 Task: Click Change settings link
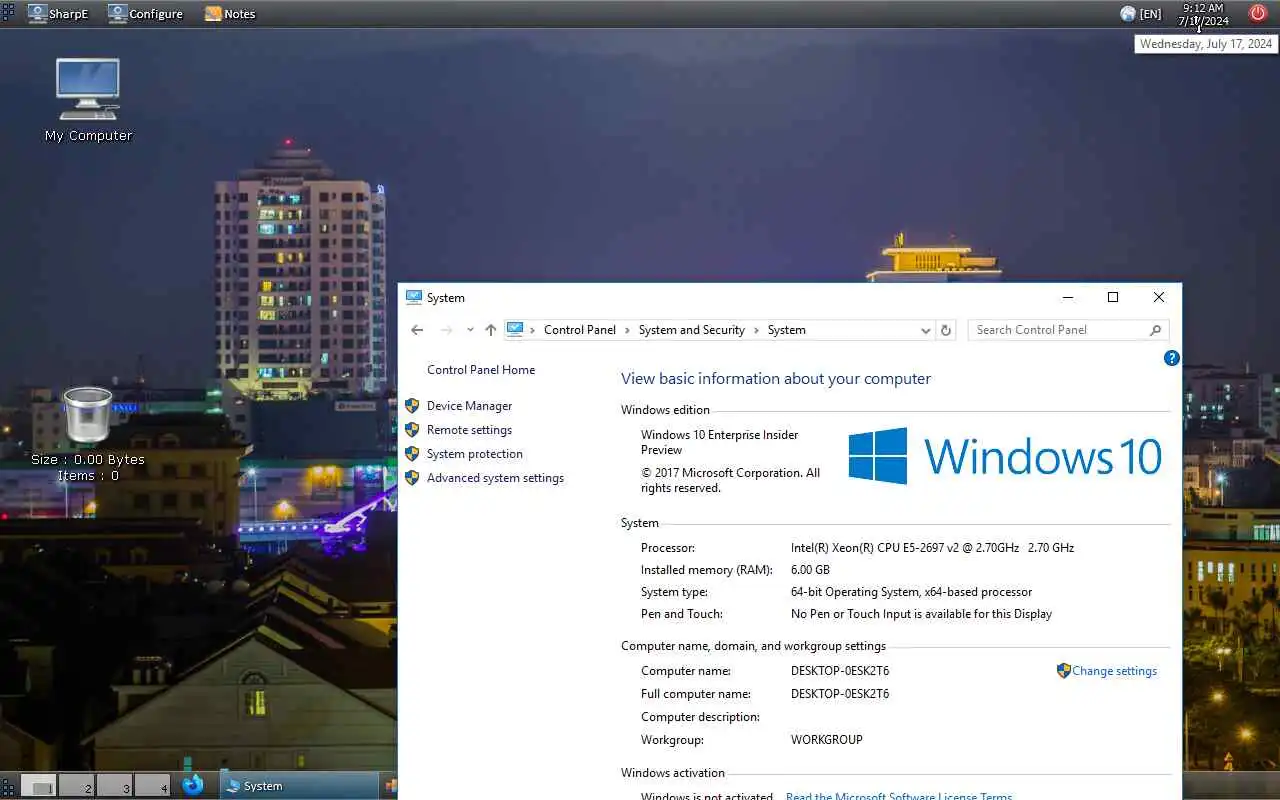pos(1114,671)
